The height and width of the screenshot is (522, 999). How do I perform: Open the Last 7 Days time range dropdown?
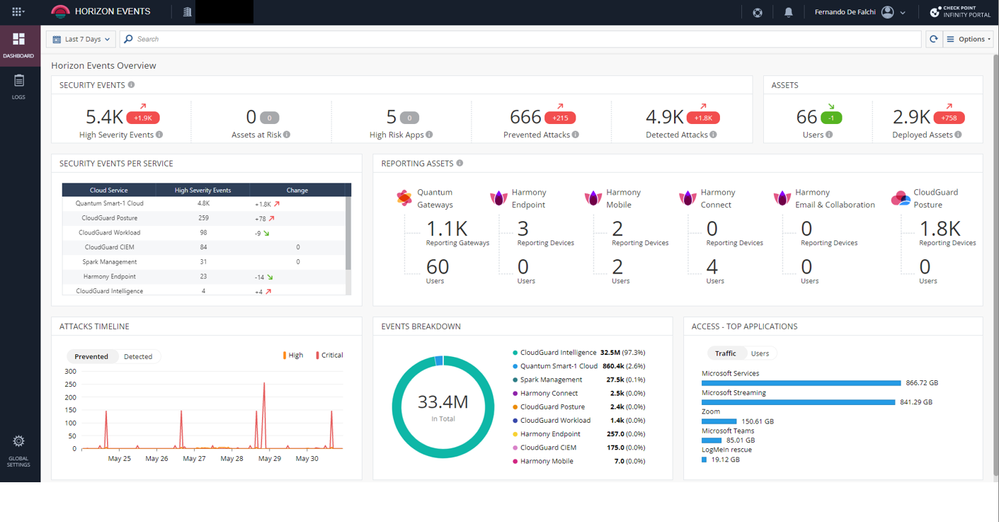coord(81,39)
